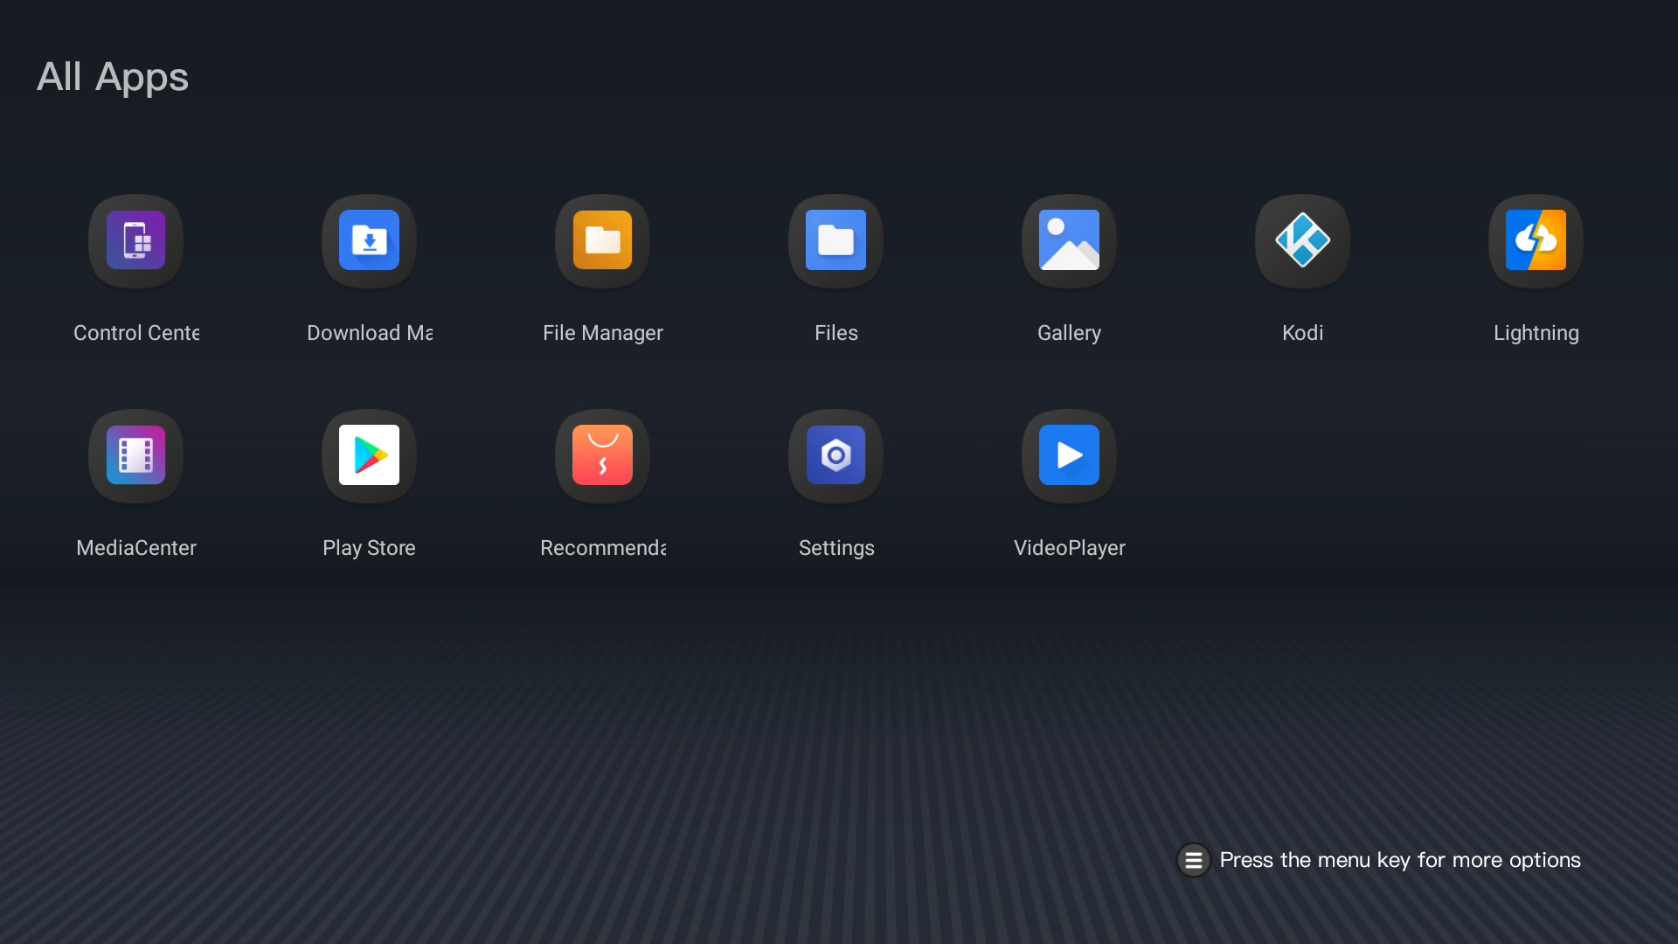Launch the VideoPlayer play icon
Screen dimensions: 1678x944
(x=1069, y=456)
